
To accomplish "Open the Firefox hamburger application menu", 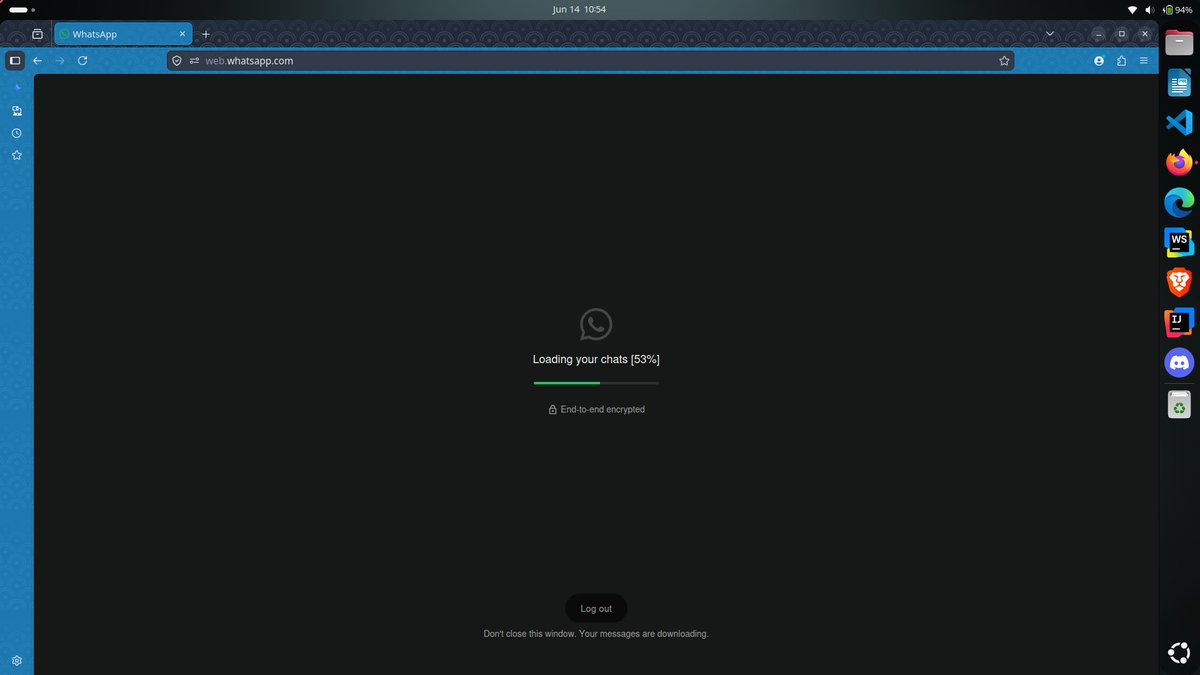I will (1144, 61).
